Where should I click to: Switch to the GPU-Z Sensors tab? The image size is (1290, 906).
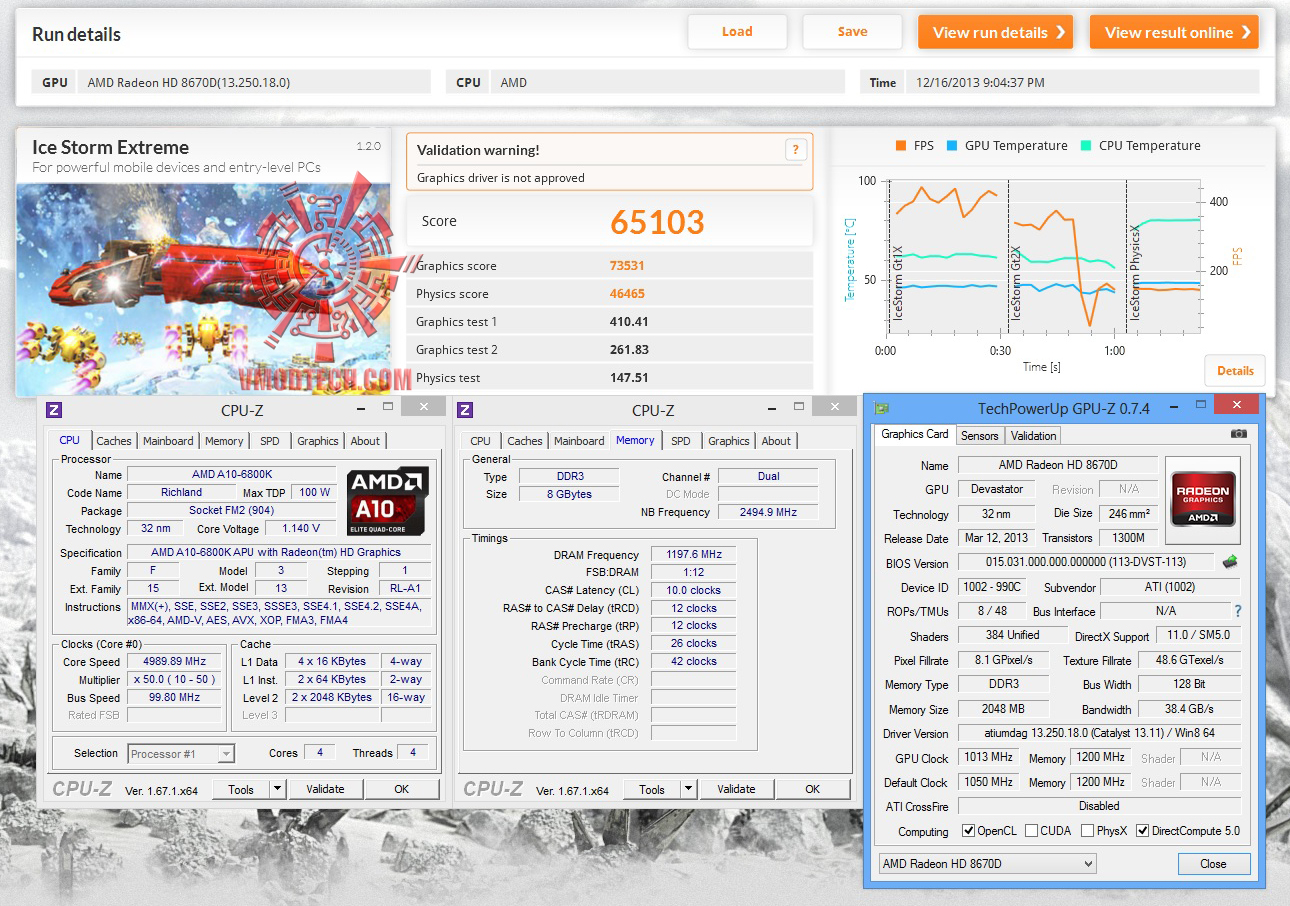pyautogui.click(x=980, y=436)
